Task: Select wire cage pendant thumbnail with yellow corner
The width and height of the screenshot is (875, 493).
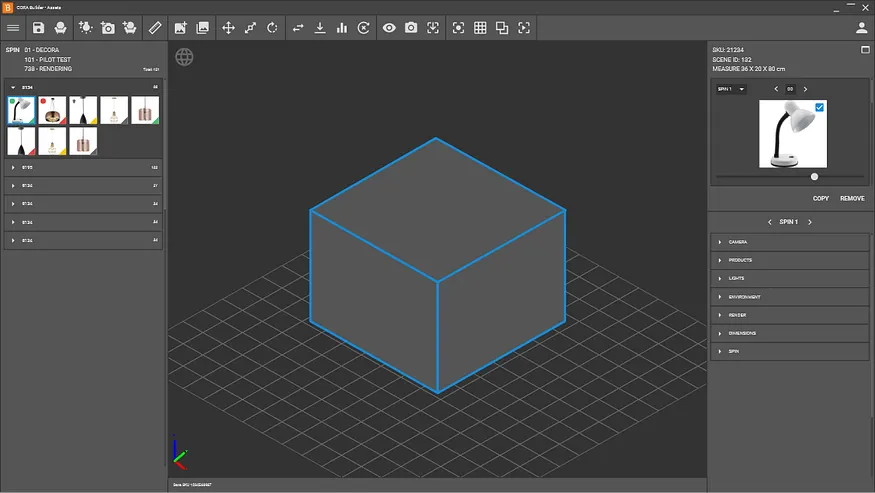Action: (x=52, y=141)
